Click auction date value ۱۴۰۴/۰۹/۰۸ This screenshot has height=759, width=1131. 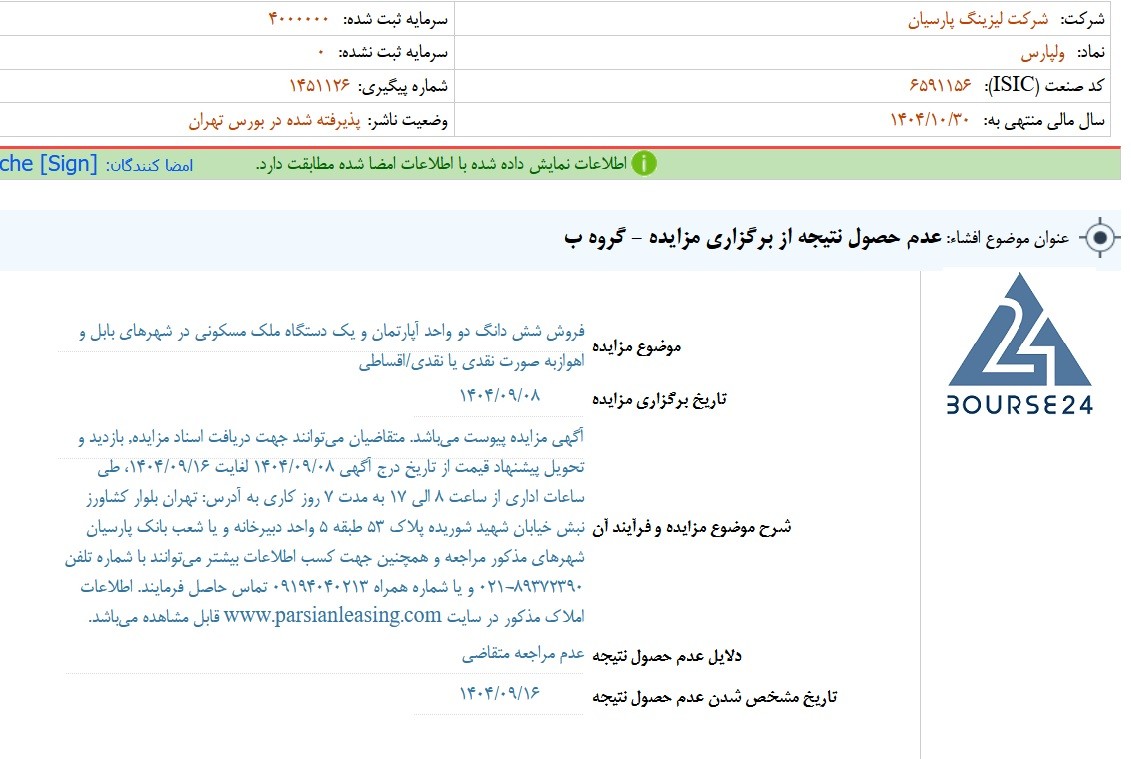(x=500, y=395)
